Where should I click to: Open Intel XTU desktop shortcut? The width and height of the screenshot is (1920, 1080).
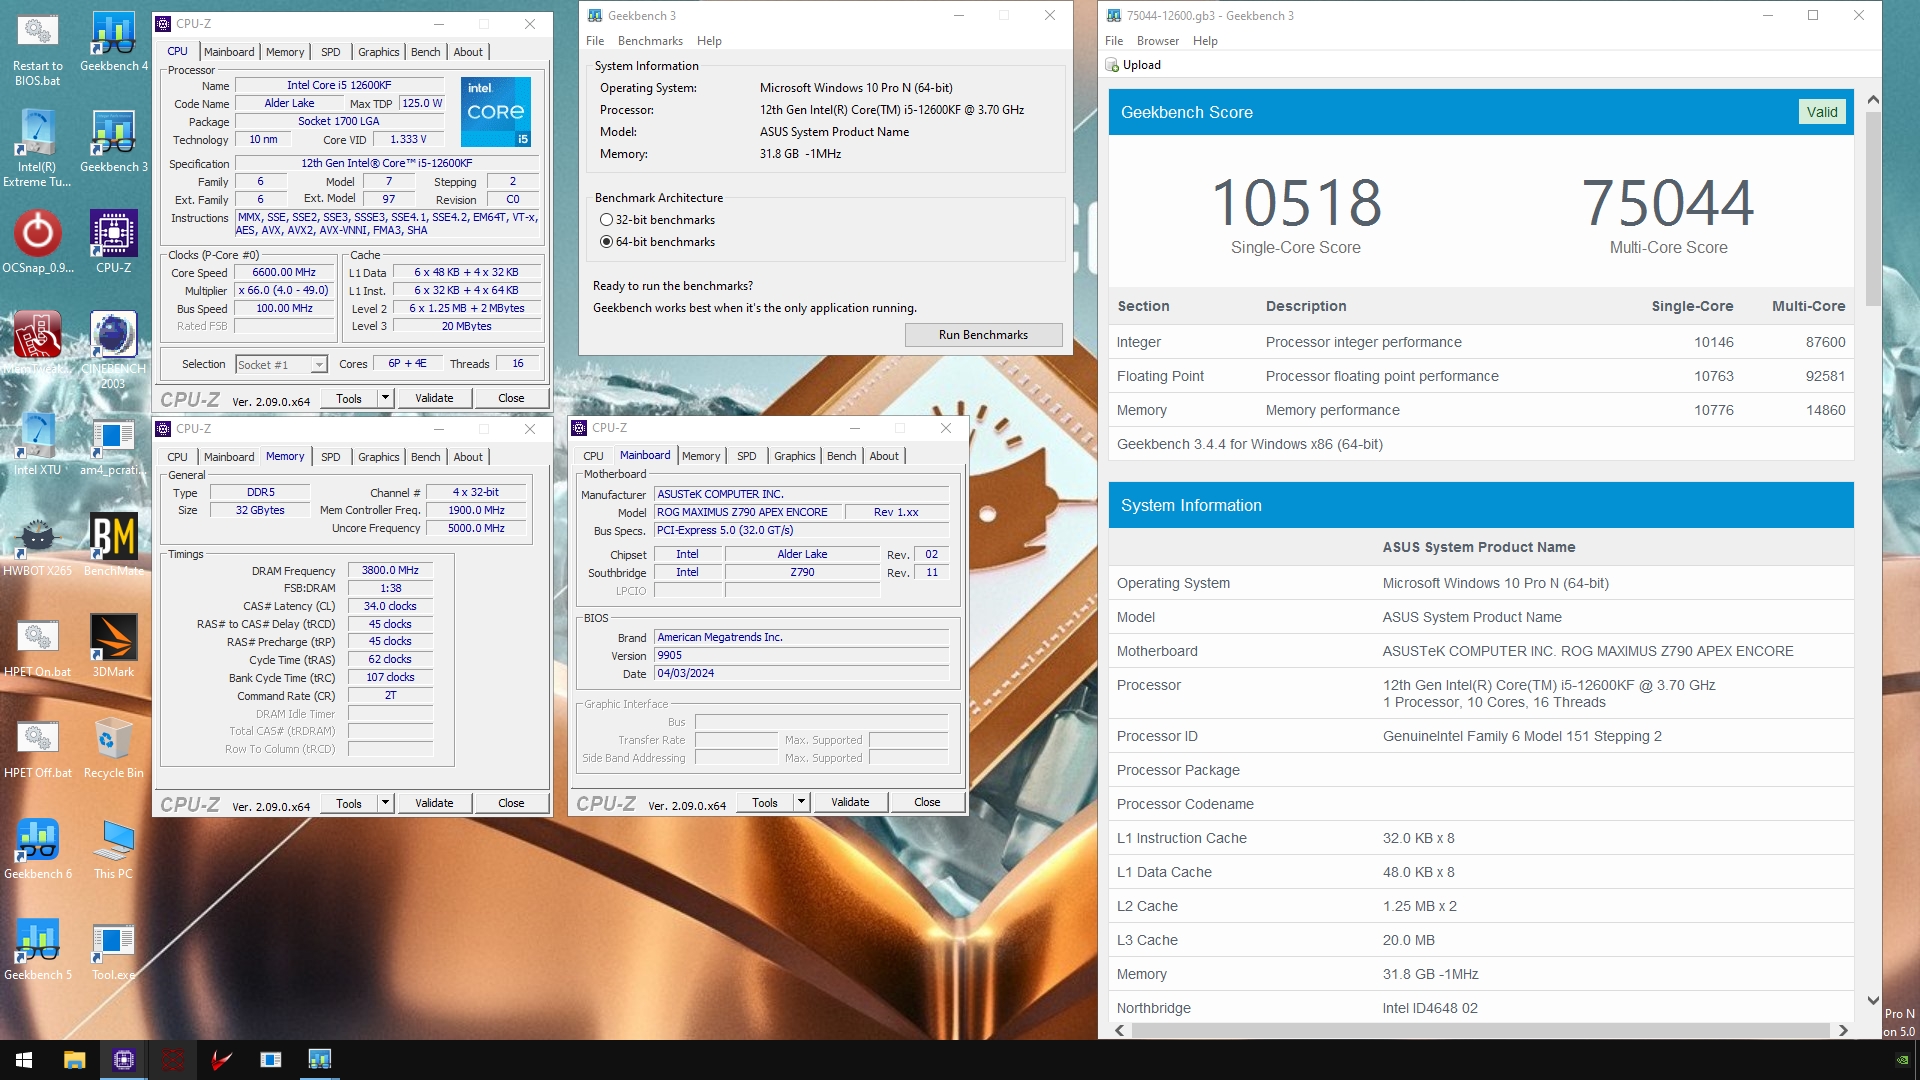pos(37,445)
